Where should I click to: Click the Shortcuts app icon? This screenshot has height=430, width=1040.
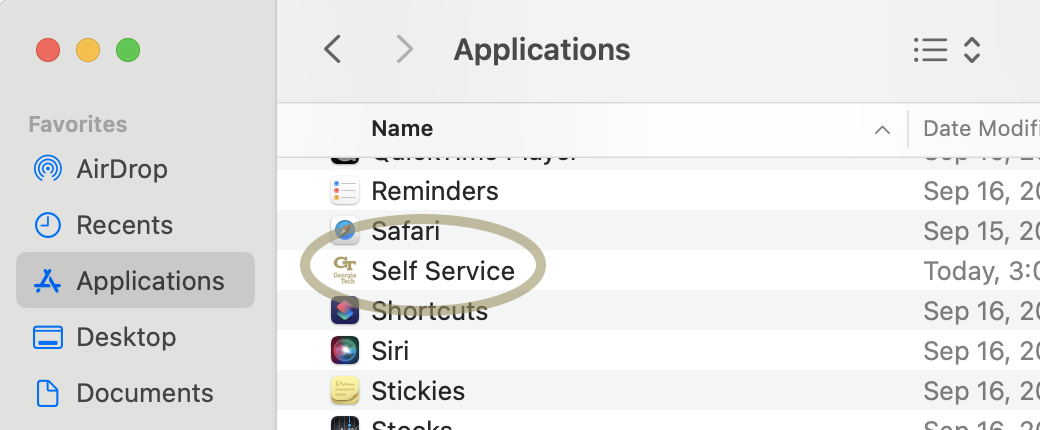coord(344,311)
